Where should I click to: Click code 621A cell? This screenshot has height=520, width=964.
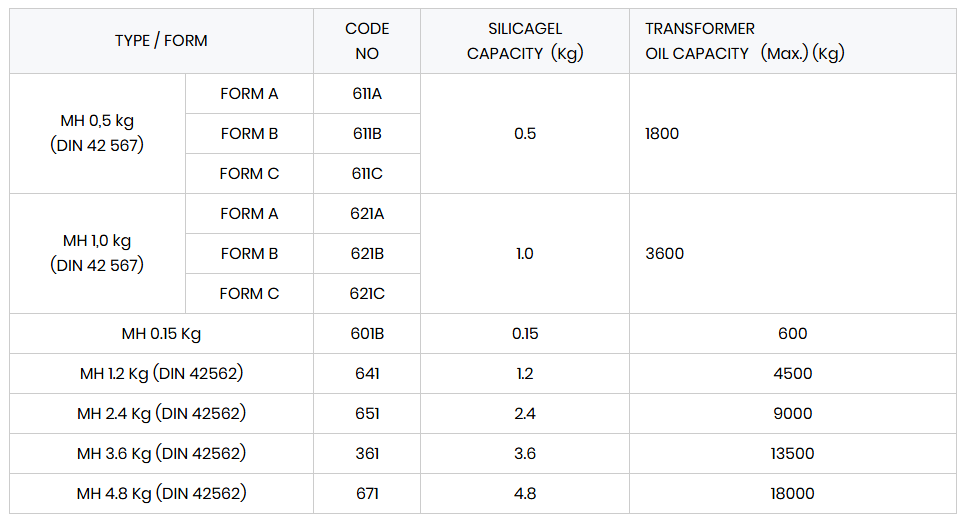tap(367, 213)
